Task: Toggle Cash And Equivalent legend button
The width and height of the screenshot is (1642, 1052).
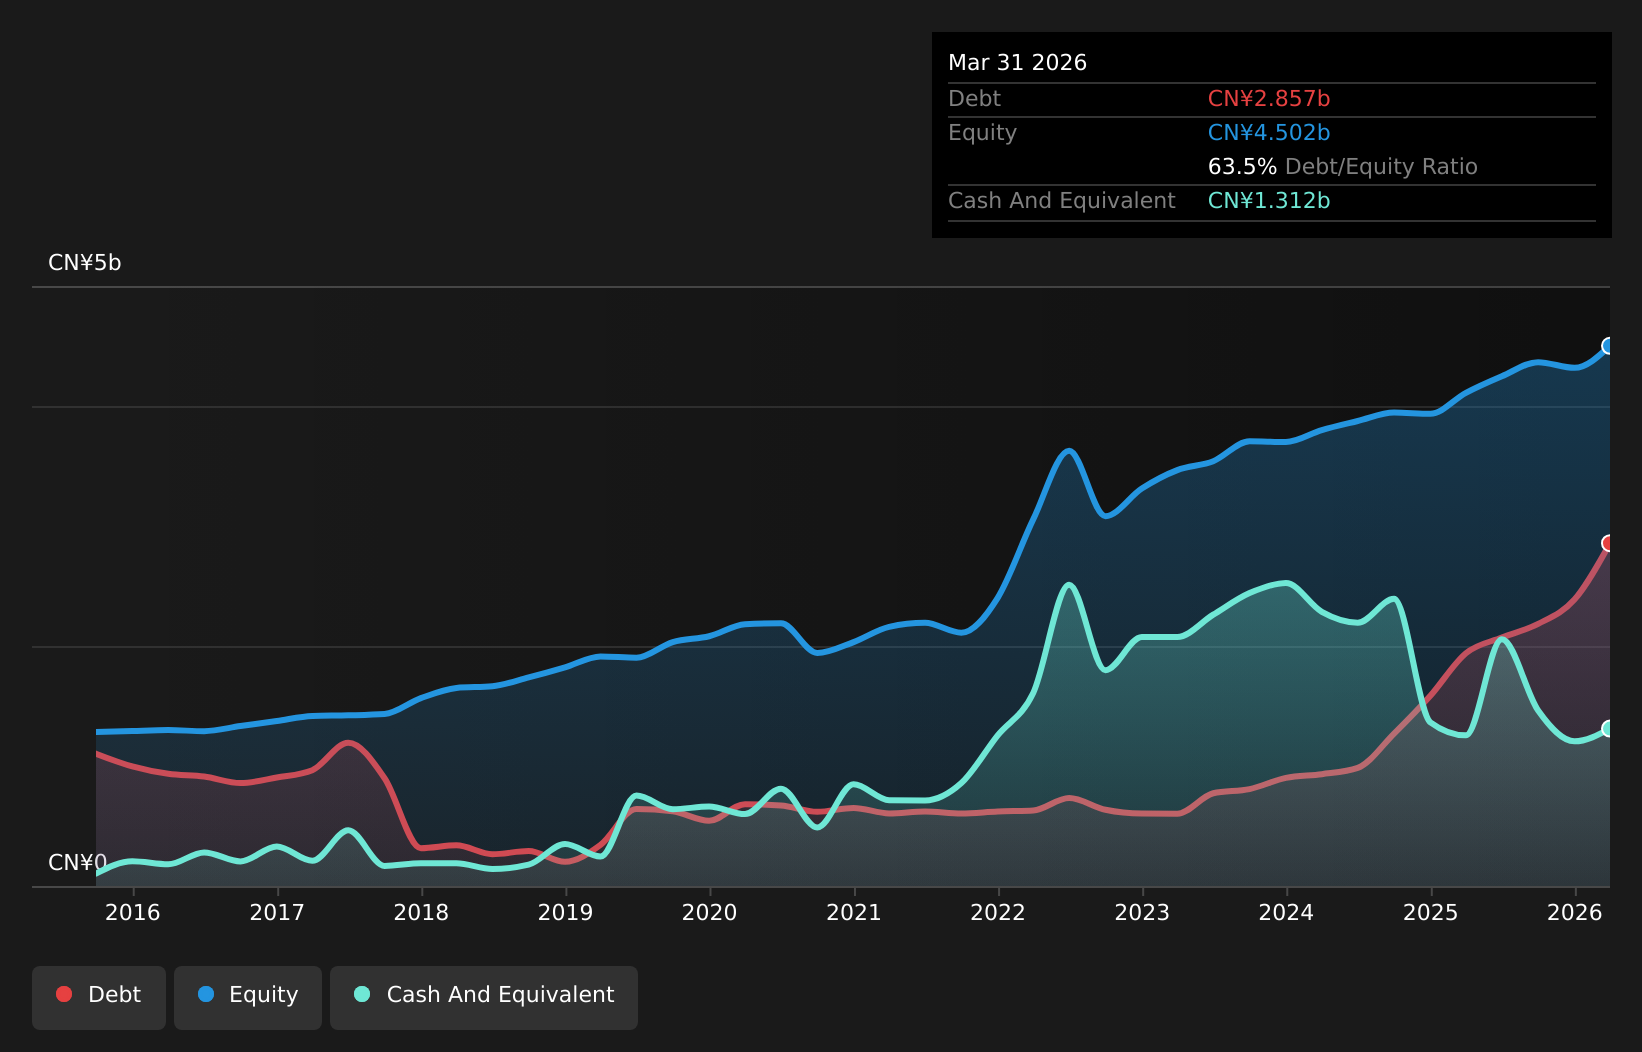Action: [x=484, y=997]
